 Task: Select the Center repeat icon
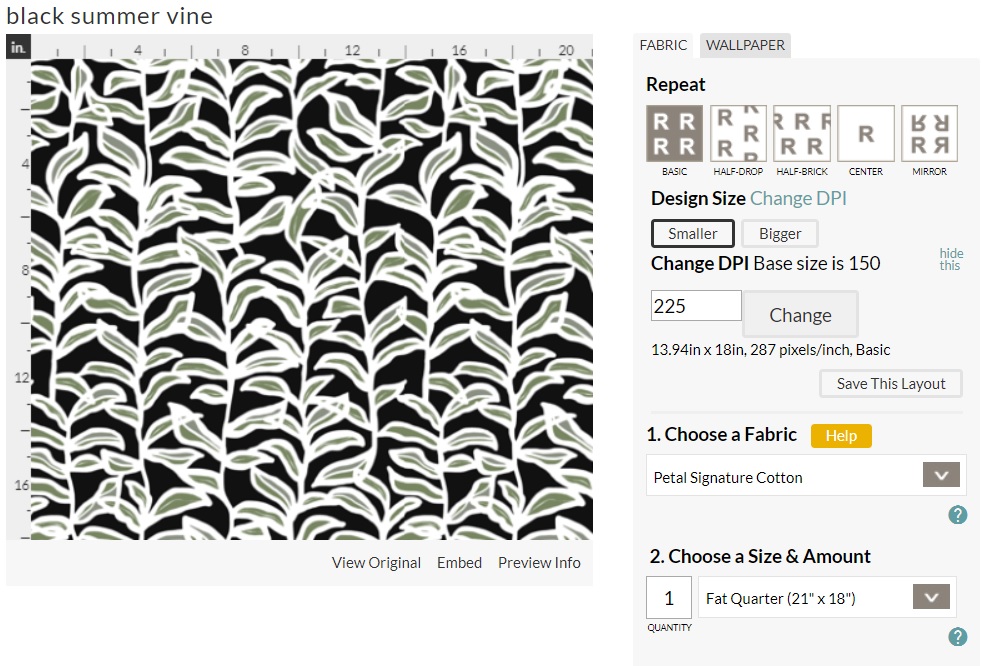(866, 134)
